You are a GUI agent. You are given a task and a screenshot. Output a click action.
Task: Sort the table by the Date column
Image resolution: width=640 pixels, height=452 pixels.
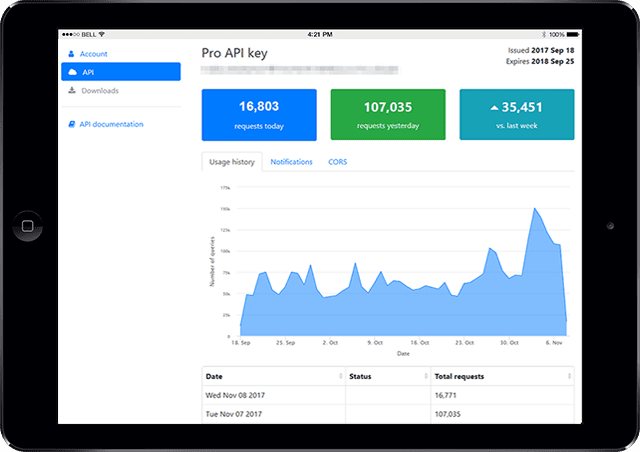pyautogui.click(x=340, y=376)
